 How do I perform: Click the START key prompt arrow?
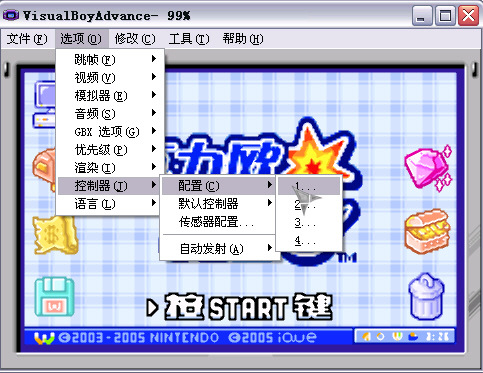click(152, 308)
